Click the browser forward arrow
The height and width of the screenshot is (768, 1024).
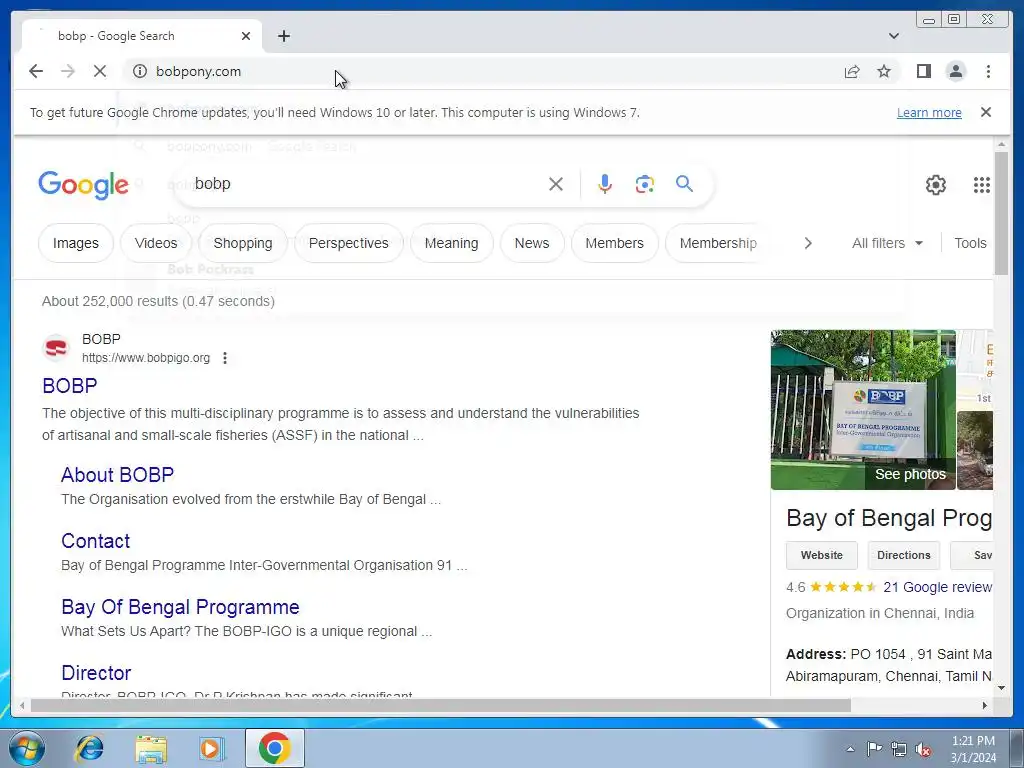tap(68, 71)
